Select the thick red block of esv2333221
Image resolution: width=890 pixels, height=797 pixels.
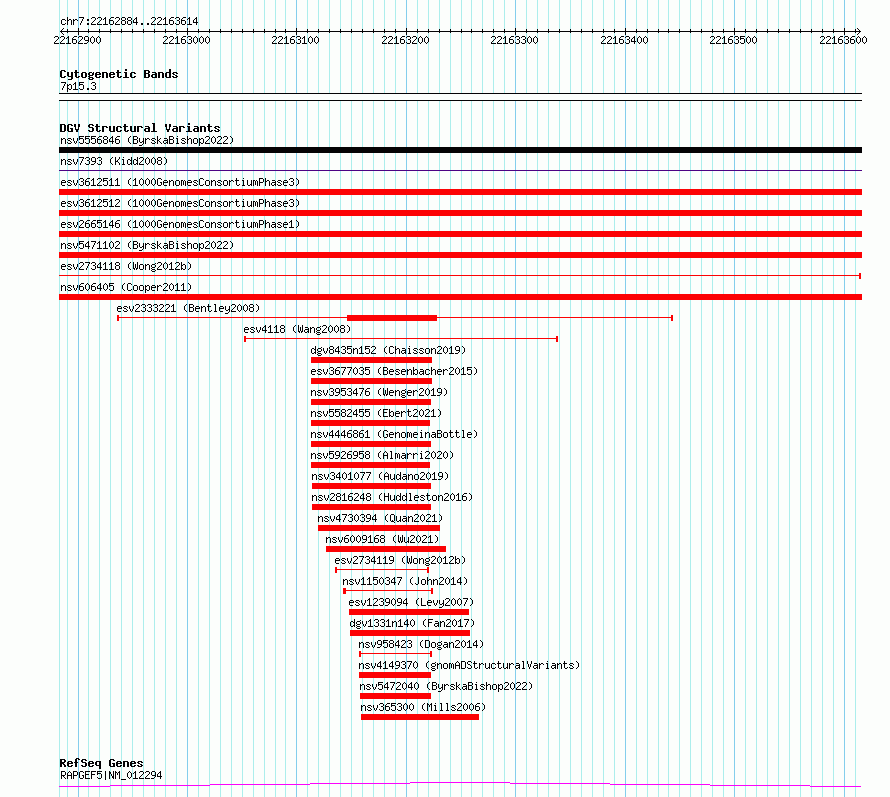(x=392, y=318)
